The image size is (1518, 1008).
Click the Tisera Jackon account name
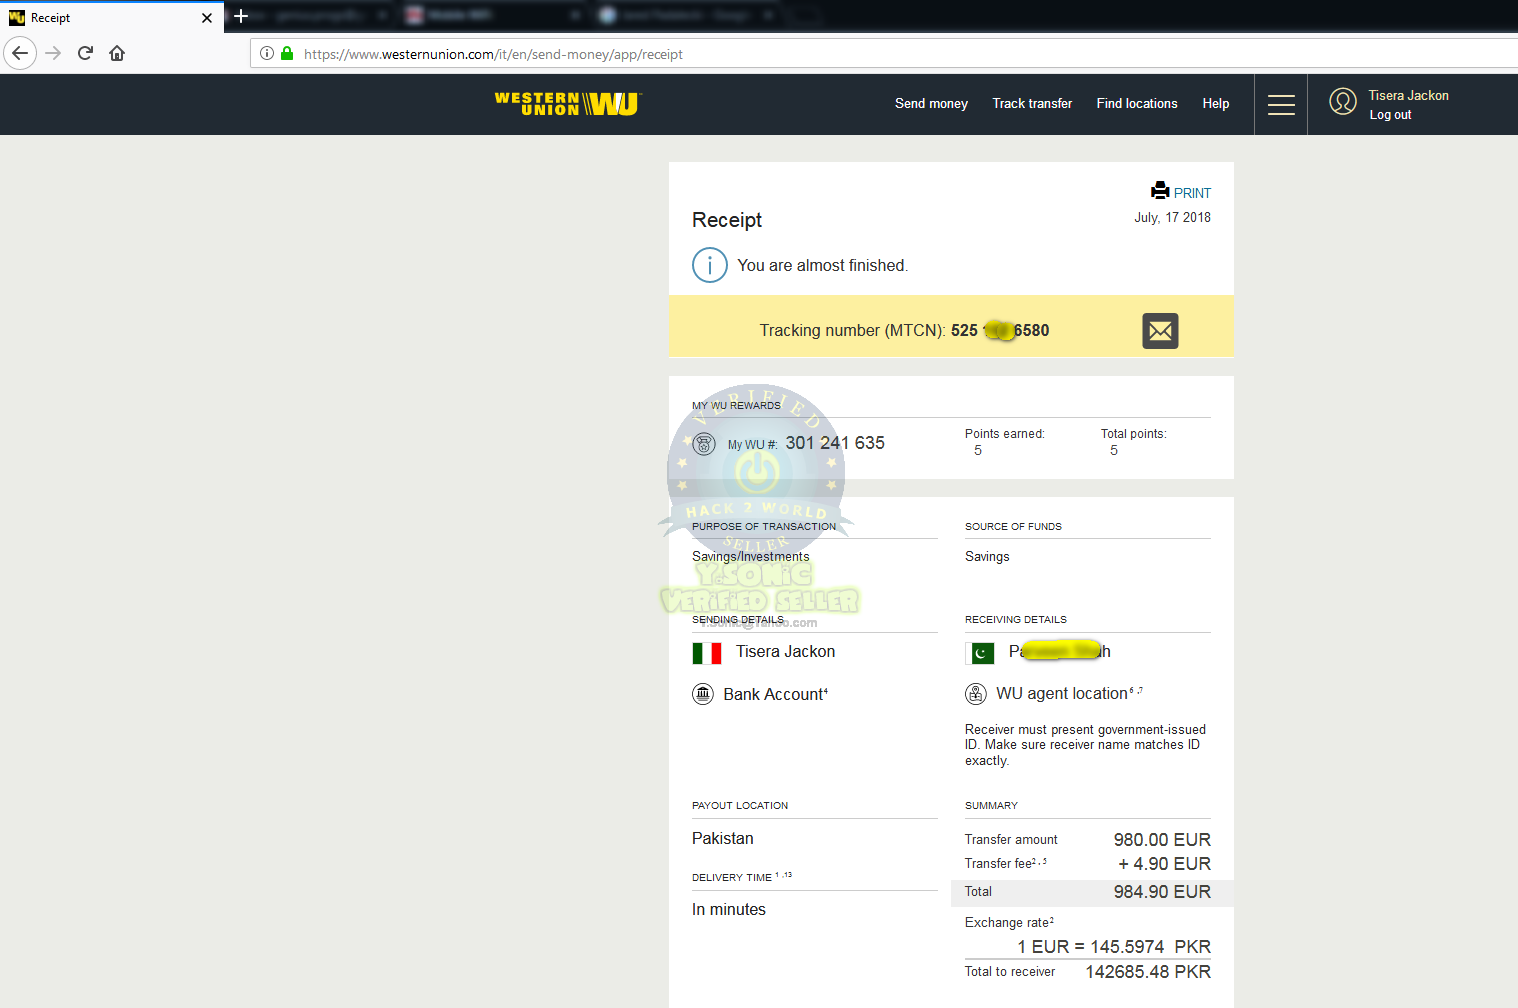tap(1408, 96)
